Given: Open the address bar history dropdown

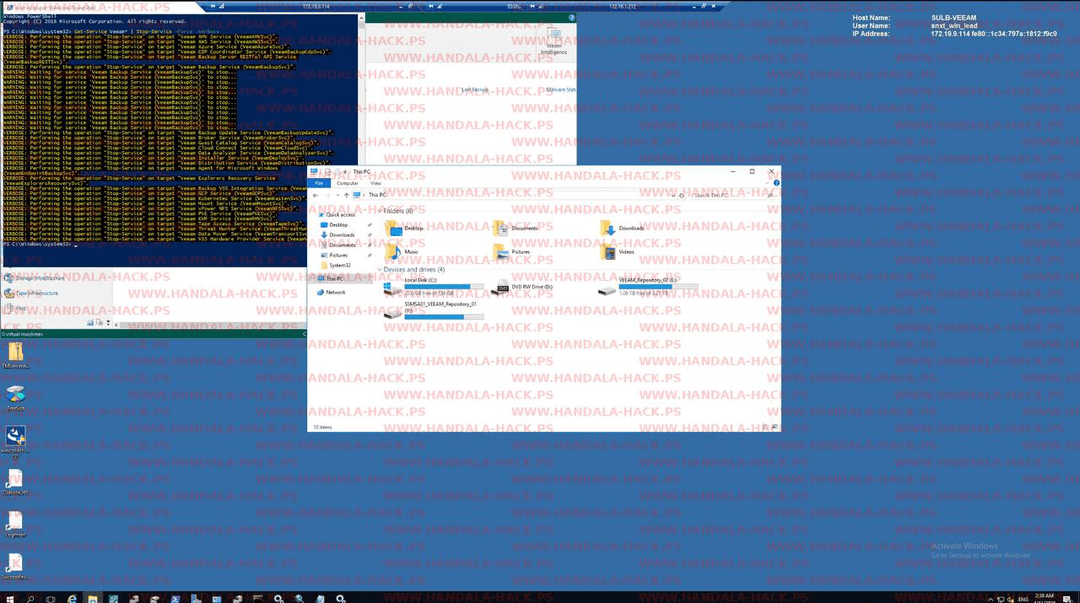Looking at the screenshot, I should click(673, 195).
